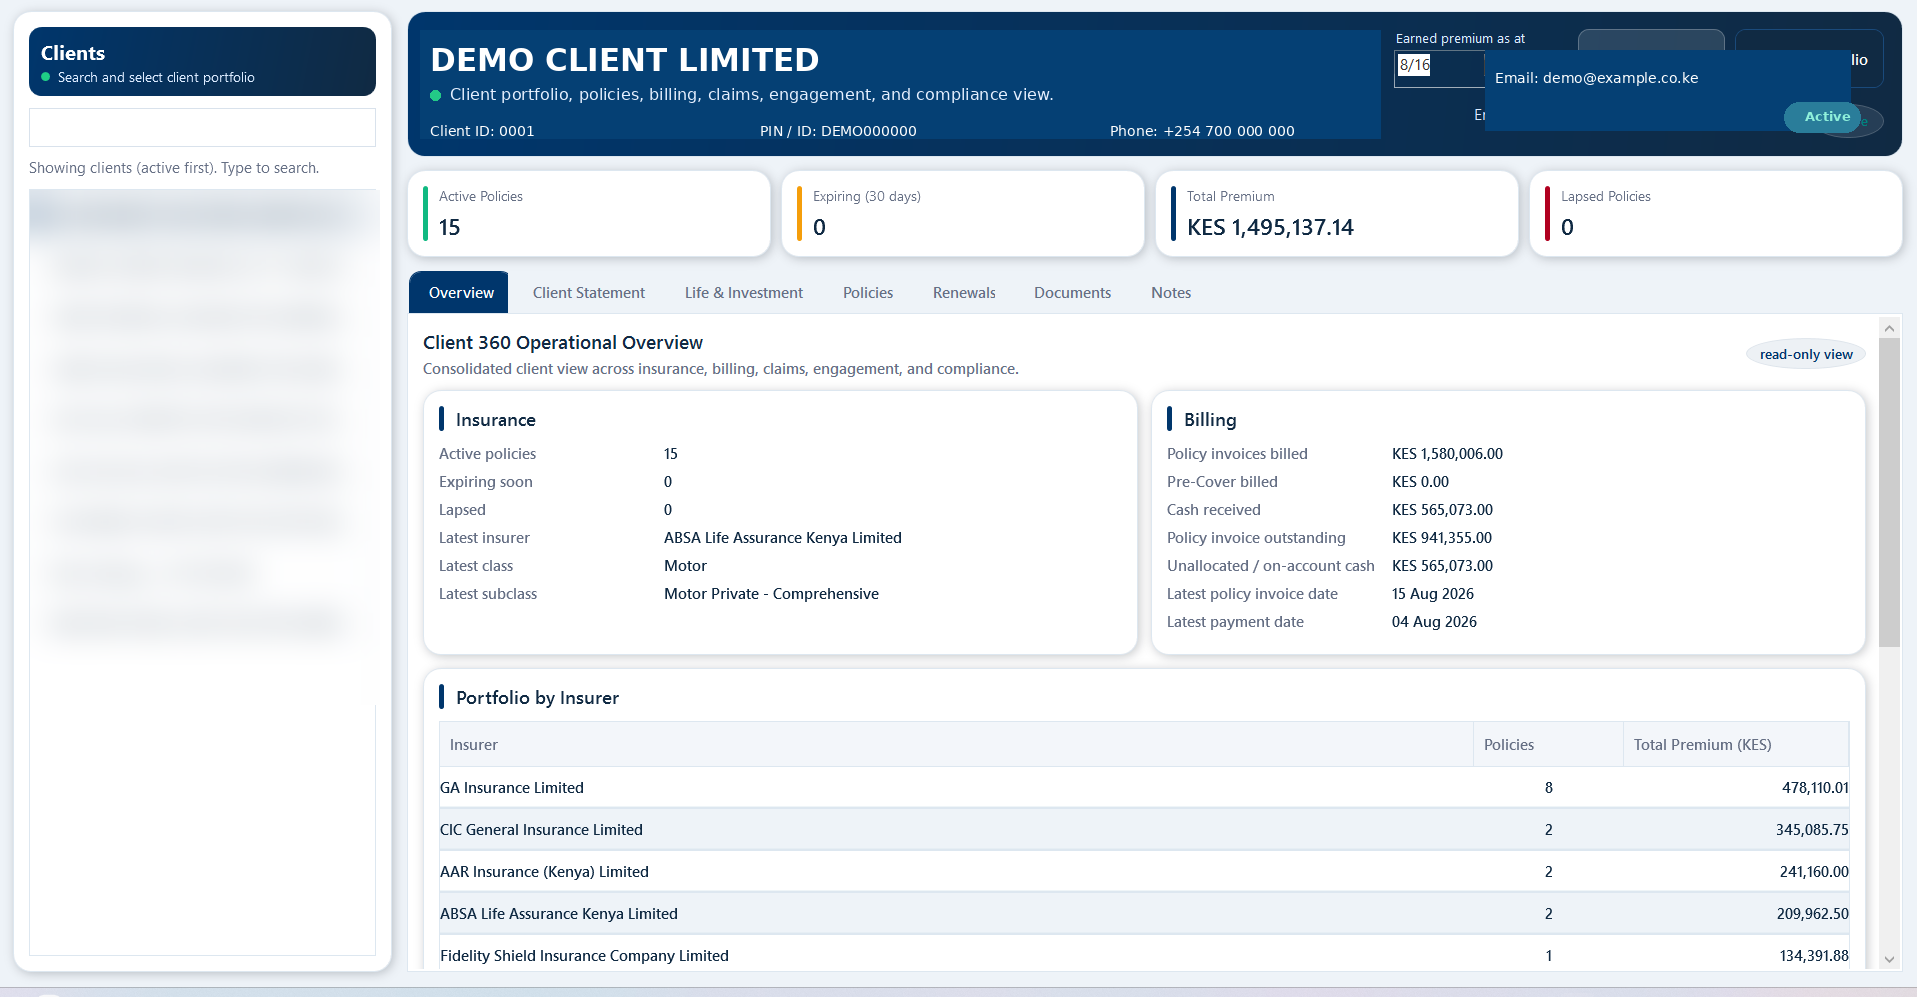Click the Cash received KES 565,073.00 value
Image resolution: width=1917 pixels, height=997 pixels.
pyautogui.click(x=1442, y=510)
